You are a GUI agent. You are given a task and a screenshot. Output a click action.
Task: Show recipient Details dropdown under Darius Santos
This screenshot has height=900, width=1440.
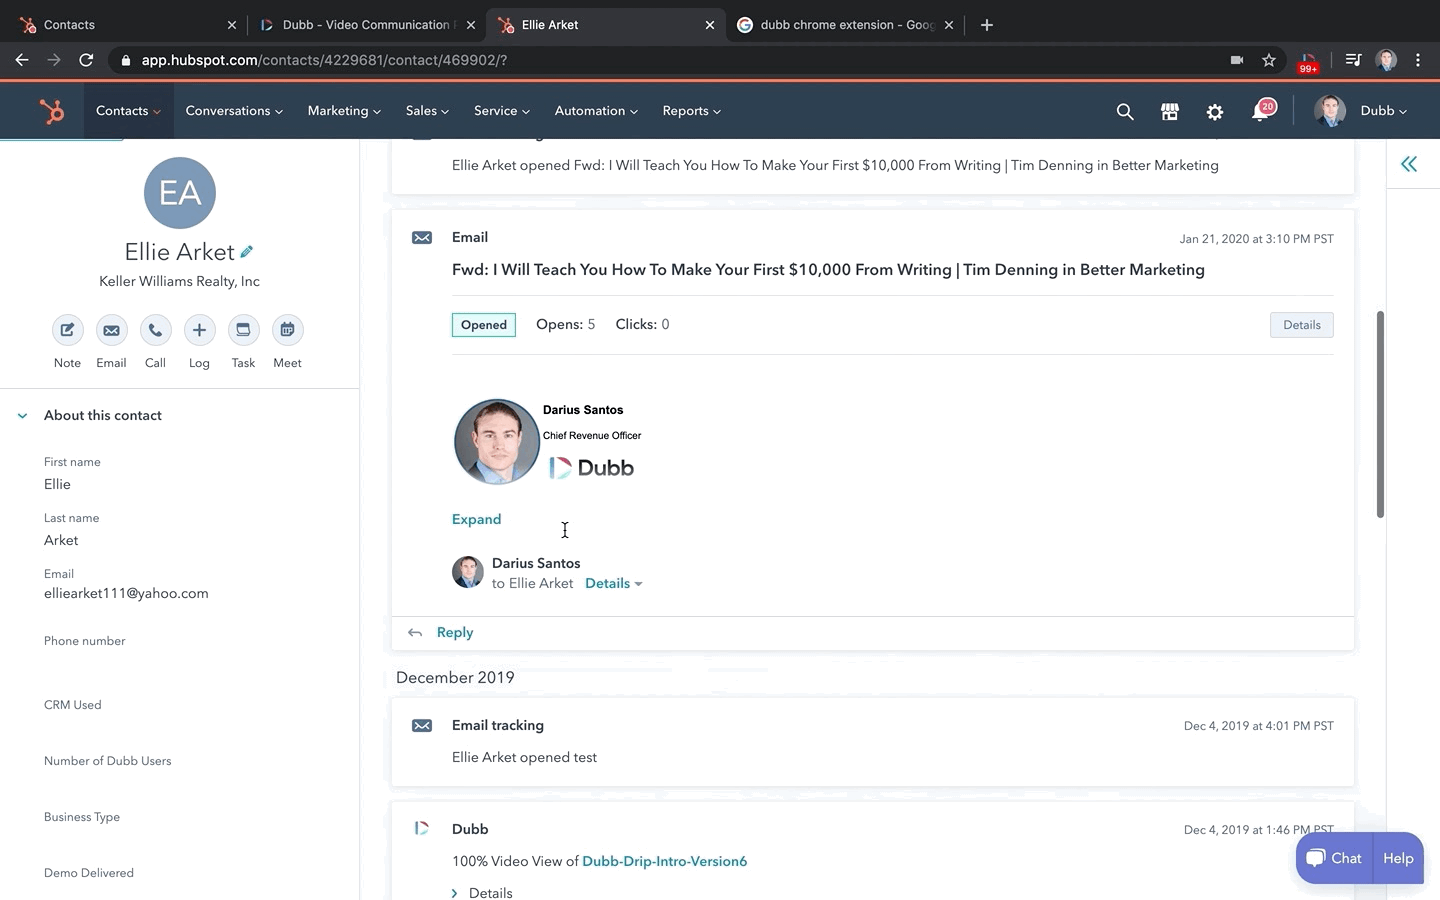click(613, 583)
